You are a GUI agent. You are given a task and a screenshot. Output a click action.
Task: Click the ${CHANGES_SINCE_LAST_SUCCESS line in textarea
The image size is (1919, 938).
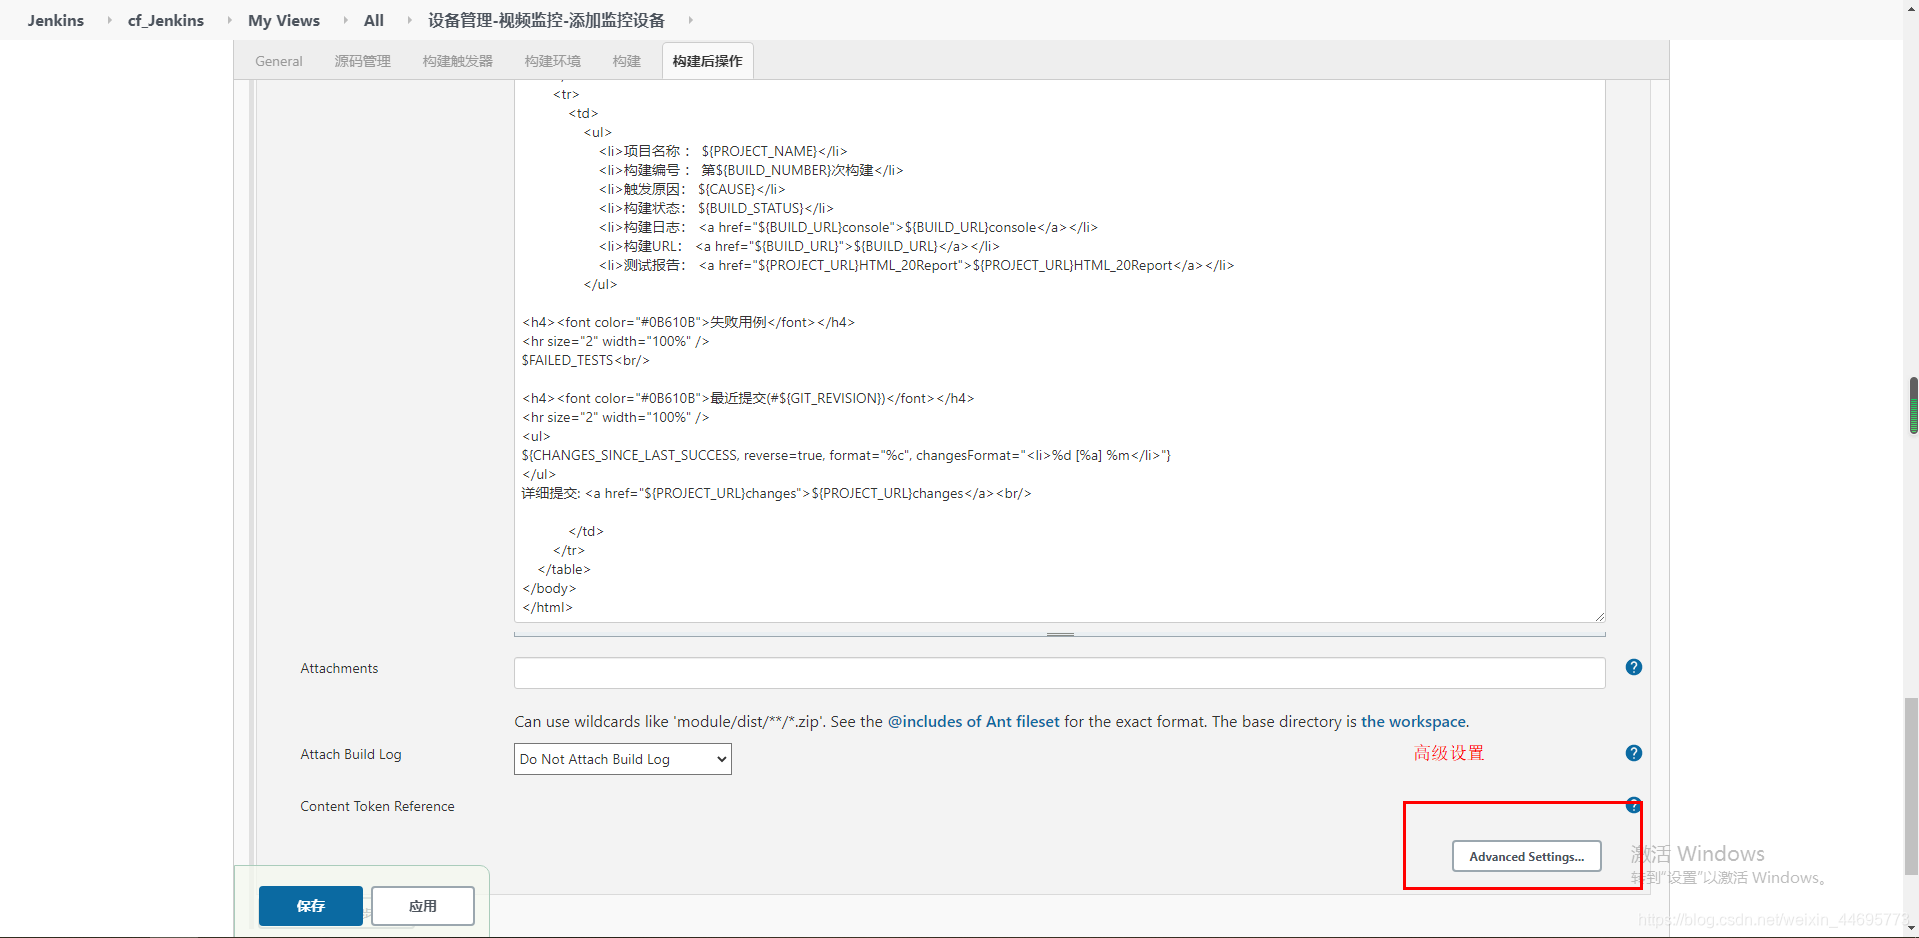(846, 455)
